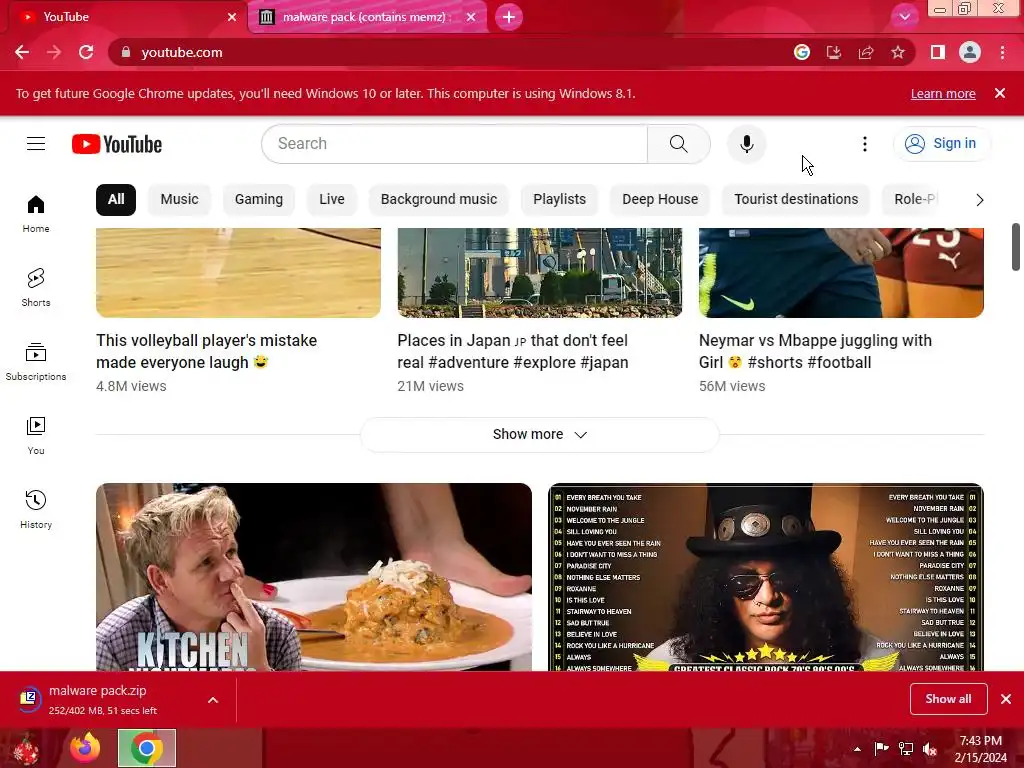Open the tab search dropdown arrow
Viewport: 1024px width, 768px height.
(904, 17)
